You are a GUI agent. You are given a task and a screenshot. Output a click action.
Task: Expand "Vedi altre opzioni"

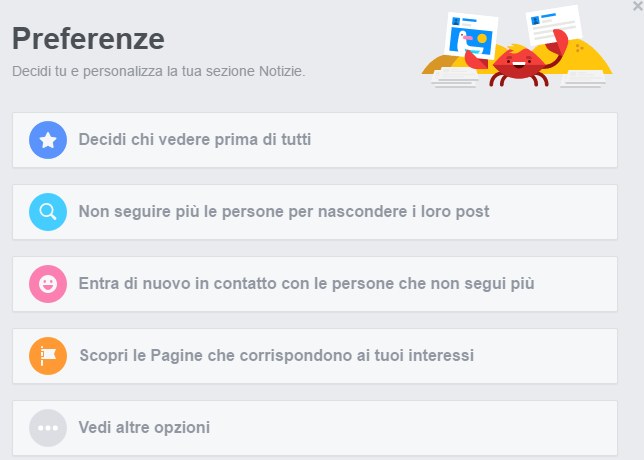point(315,428)
